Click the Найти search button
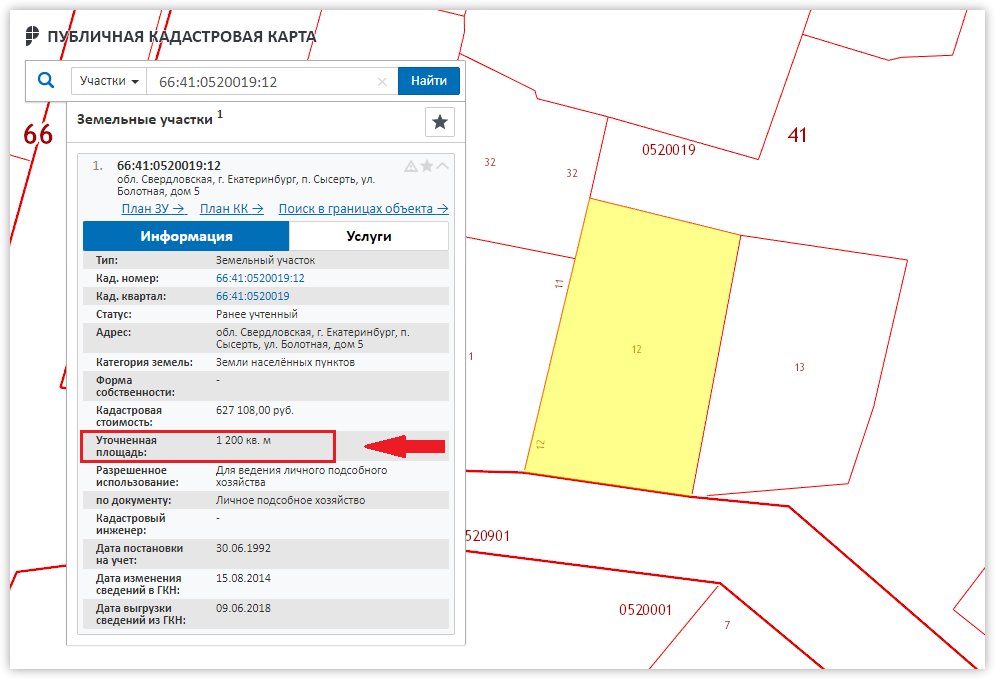Viewport: 995px width, 679px height. (428, 81)
